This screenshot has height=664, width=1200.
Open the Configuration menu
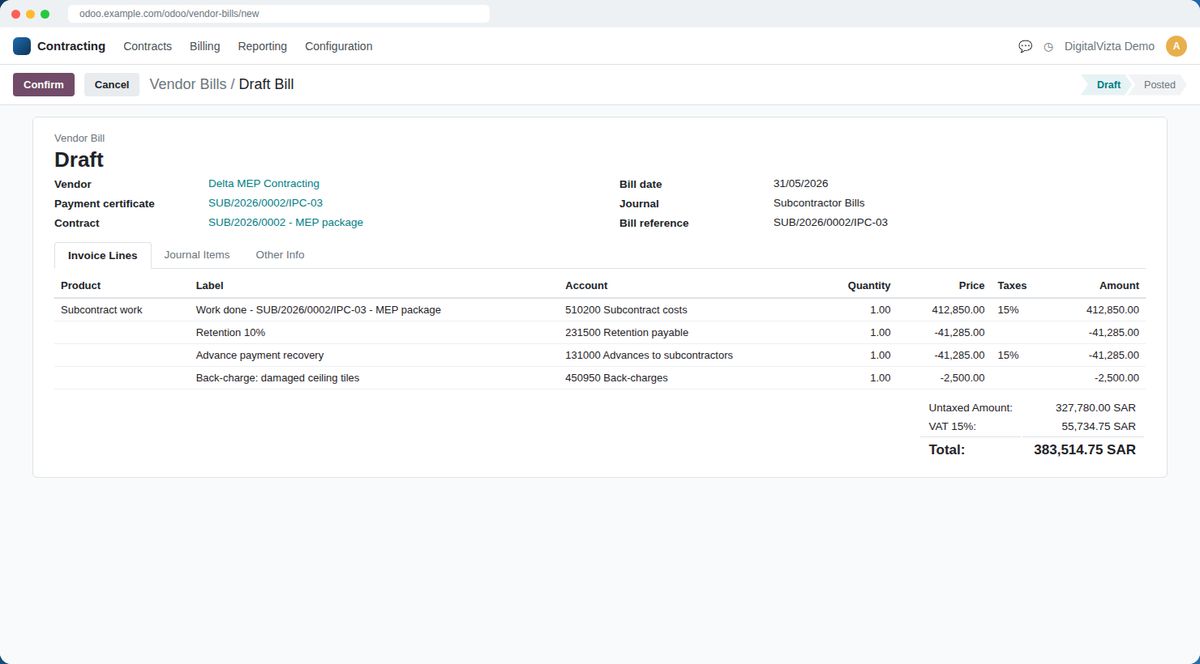point(339,46)
